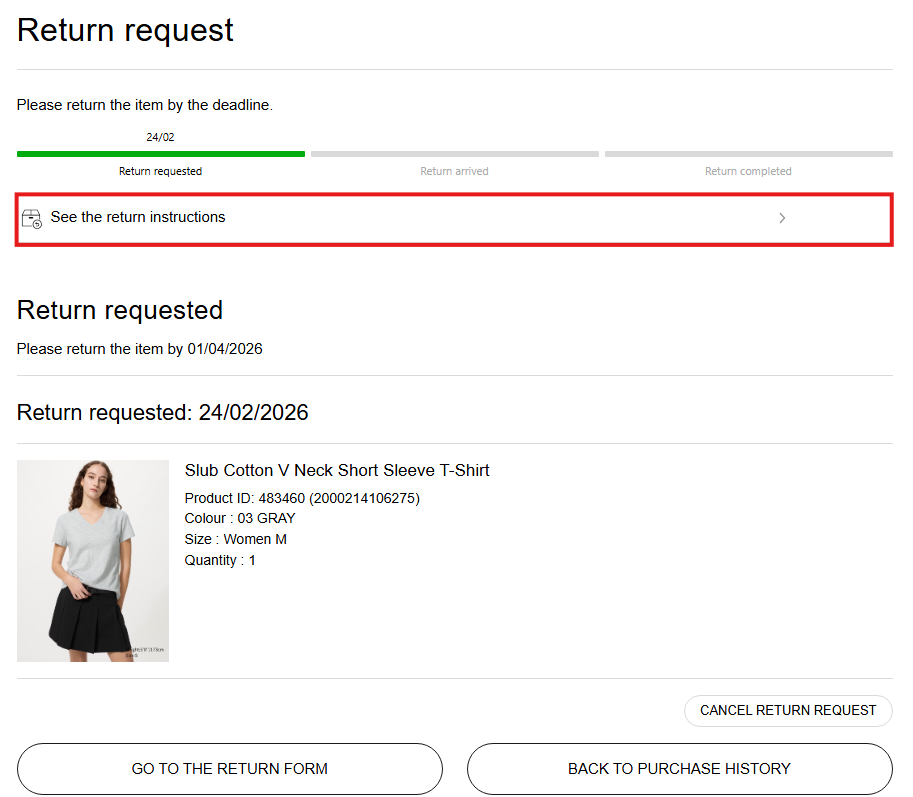This screenshot has height=797, width=913.
Task: Click the Colour 03 GRAY text
Action: coord(240,518)
